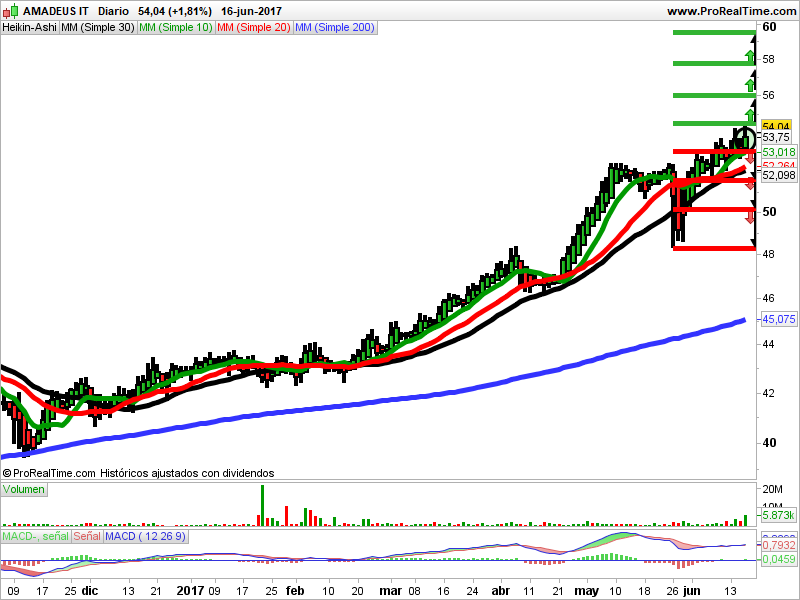This screenshot has height=600, width=800.
Task: Click the Señal indicator label
Action: (87, 536)
